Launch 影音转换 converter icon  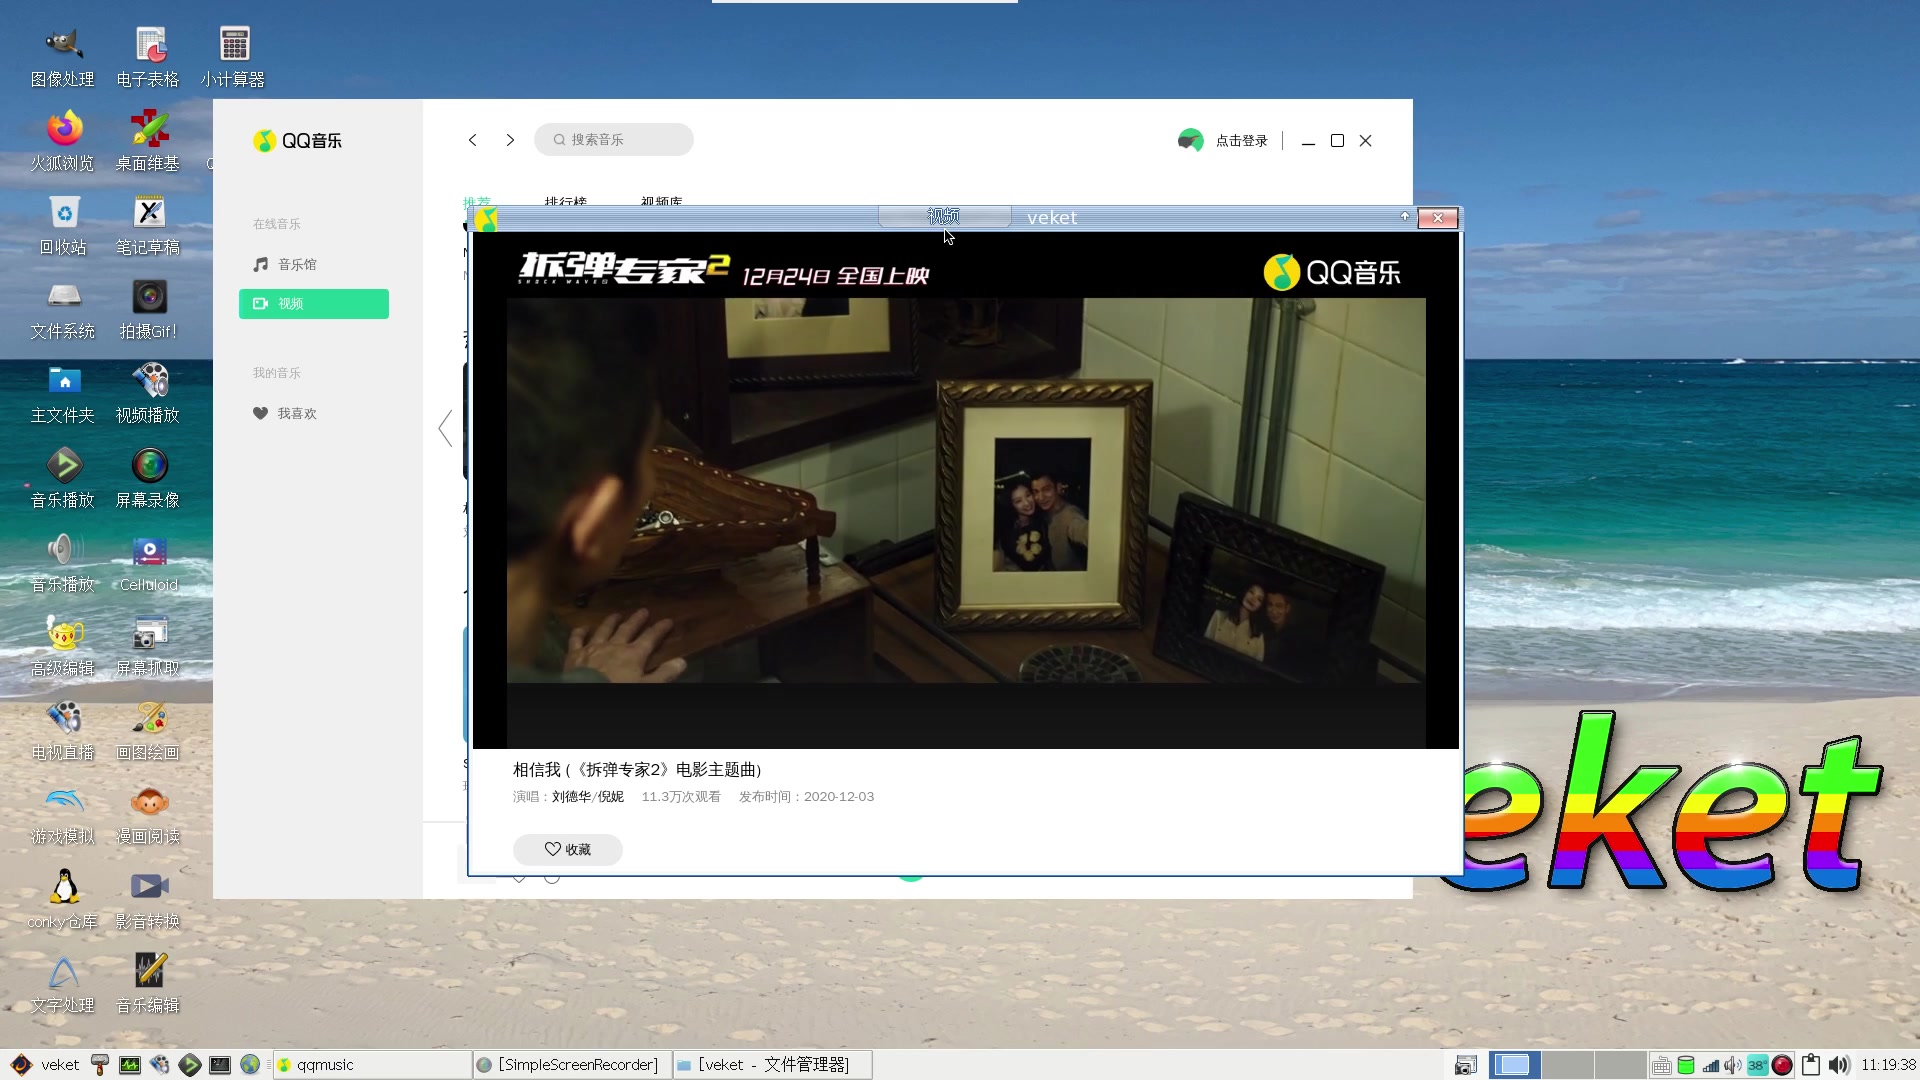[x=148, y=900]
